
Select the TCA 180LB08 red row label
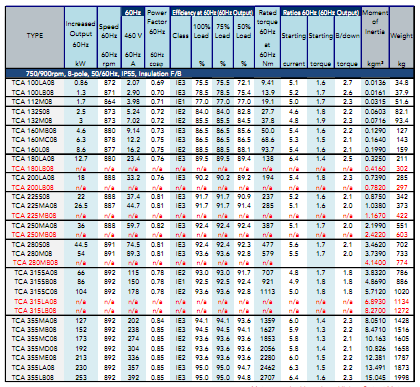click(x=33, y=168)
